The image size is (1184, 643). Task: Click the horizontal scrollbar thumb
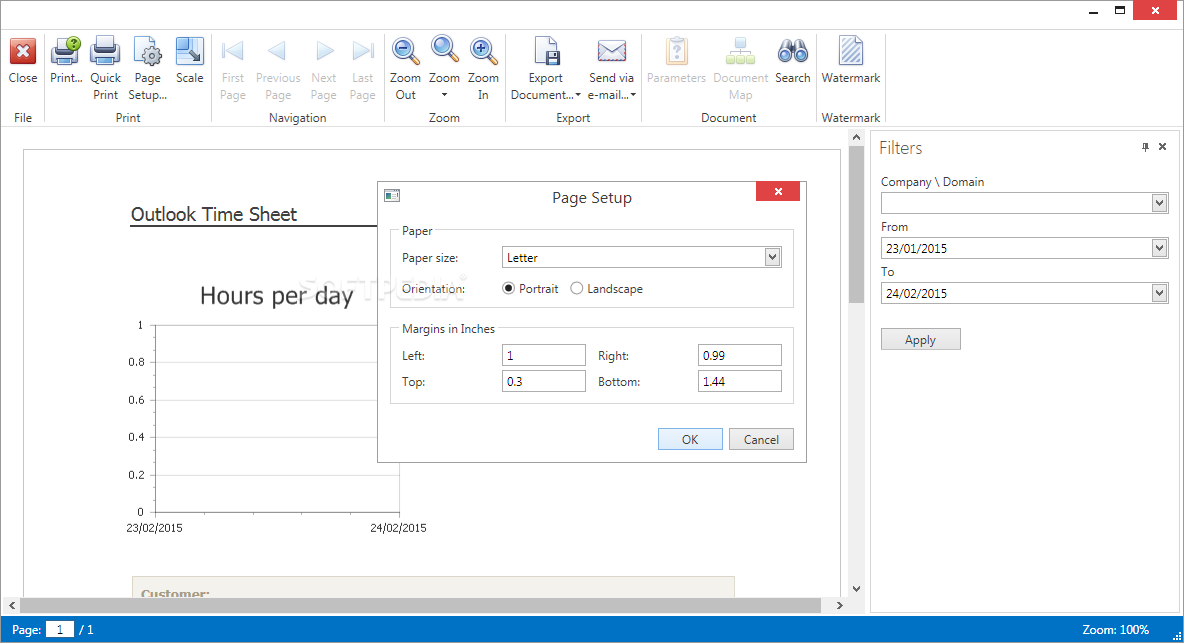pyautogui.click(x=421, y=605)
